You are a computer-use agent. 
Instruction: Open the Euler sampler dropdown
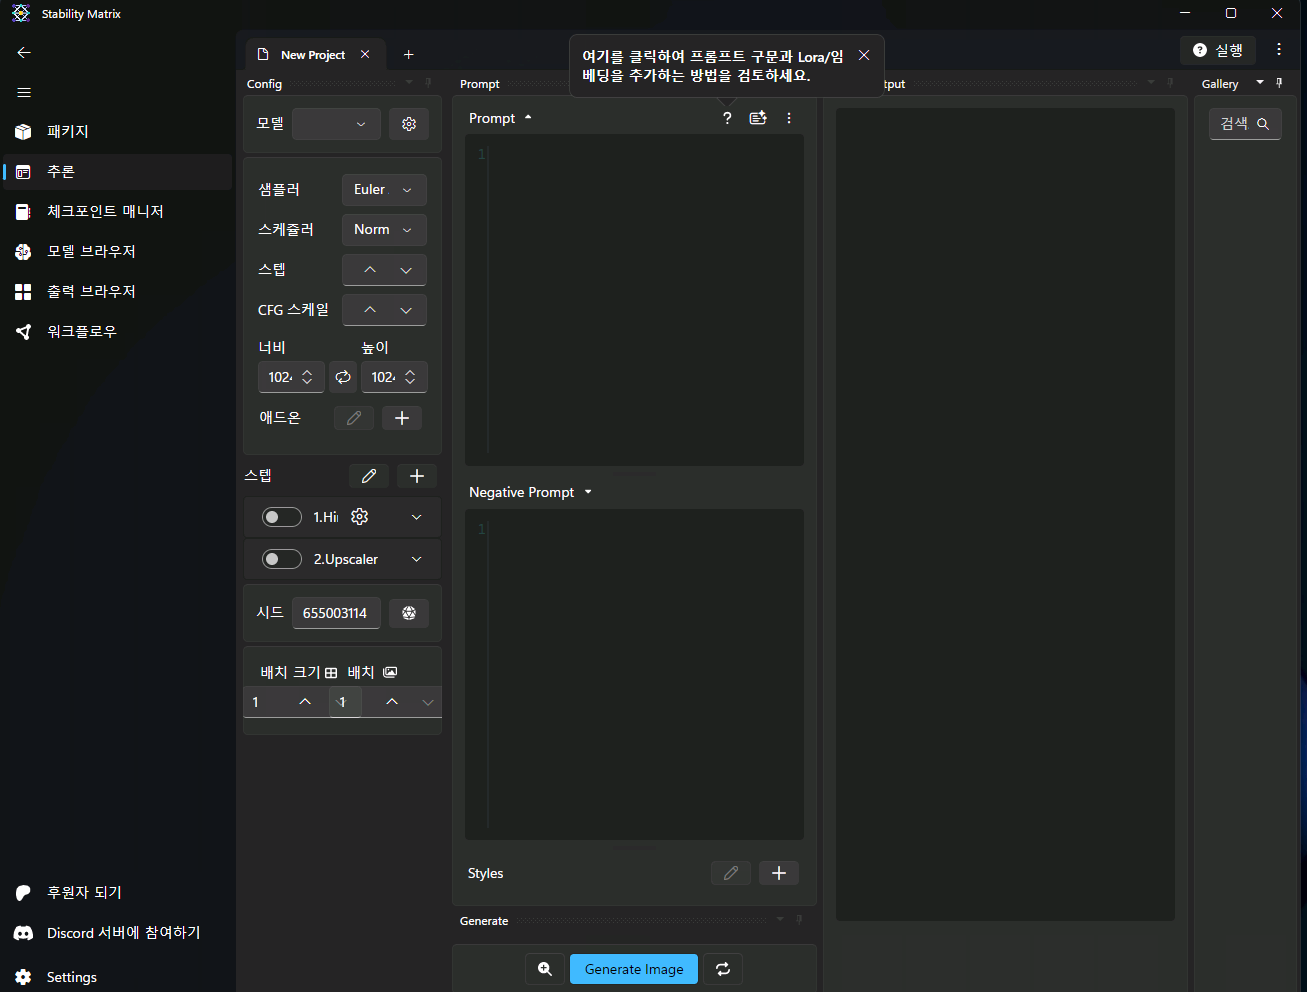384,190
